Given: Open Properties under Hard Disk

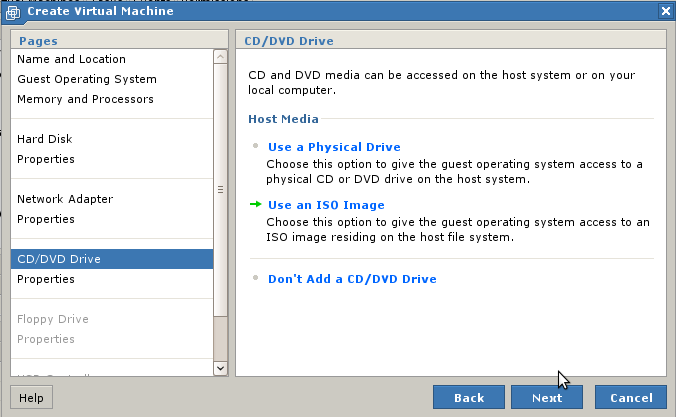Looking at the screenshot, I should coord(45,159).
